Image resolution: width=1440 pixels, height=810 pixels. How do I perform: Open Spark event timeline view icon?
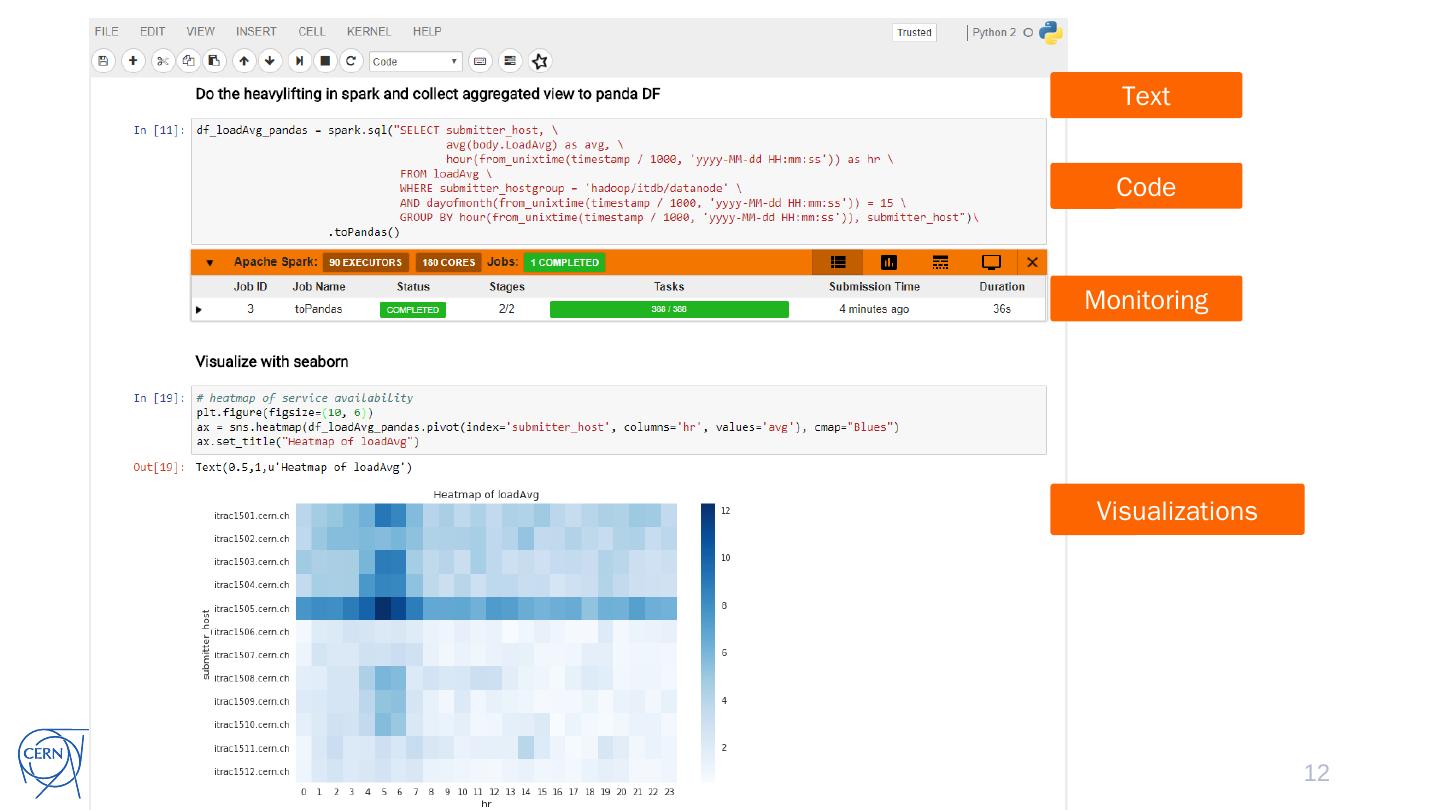click(x=940, y=262)
